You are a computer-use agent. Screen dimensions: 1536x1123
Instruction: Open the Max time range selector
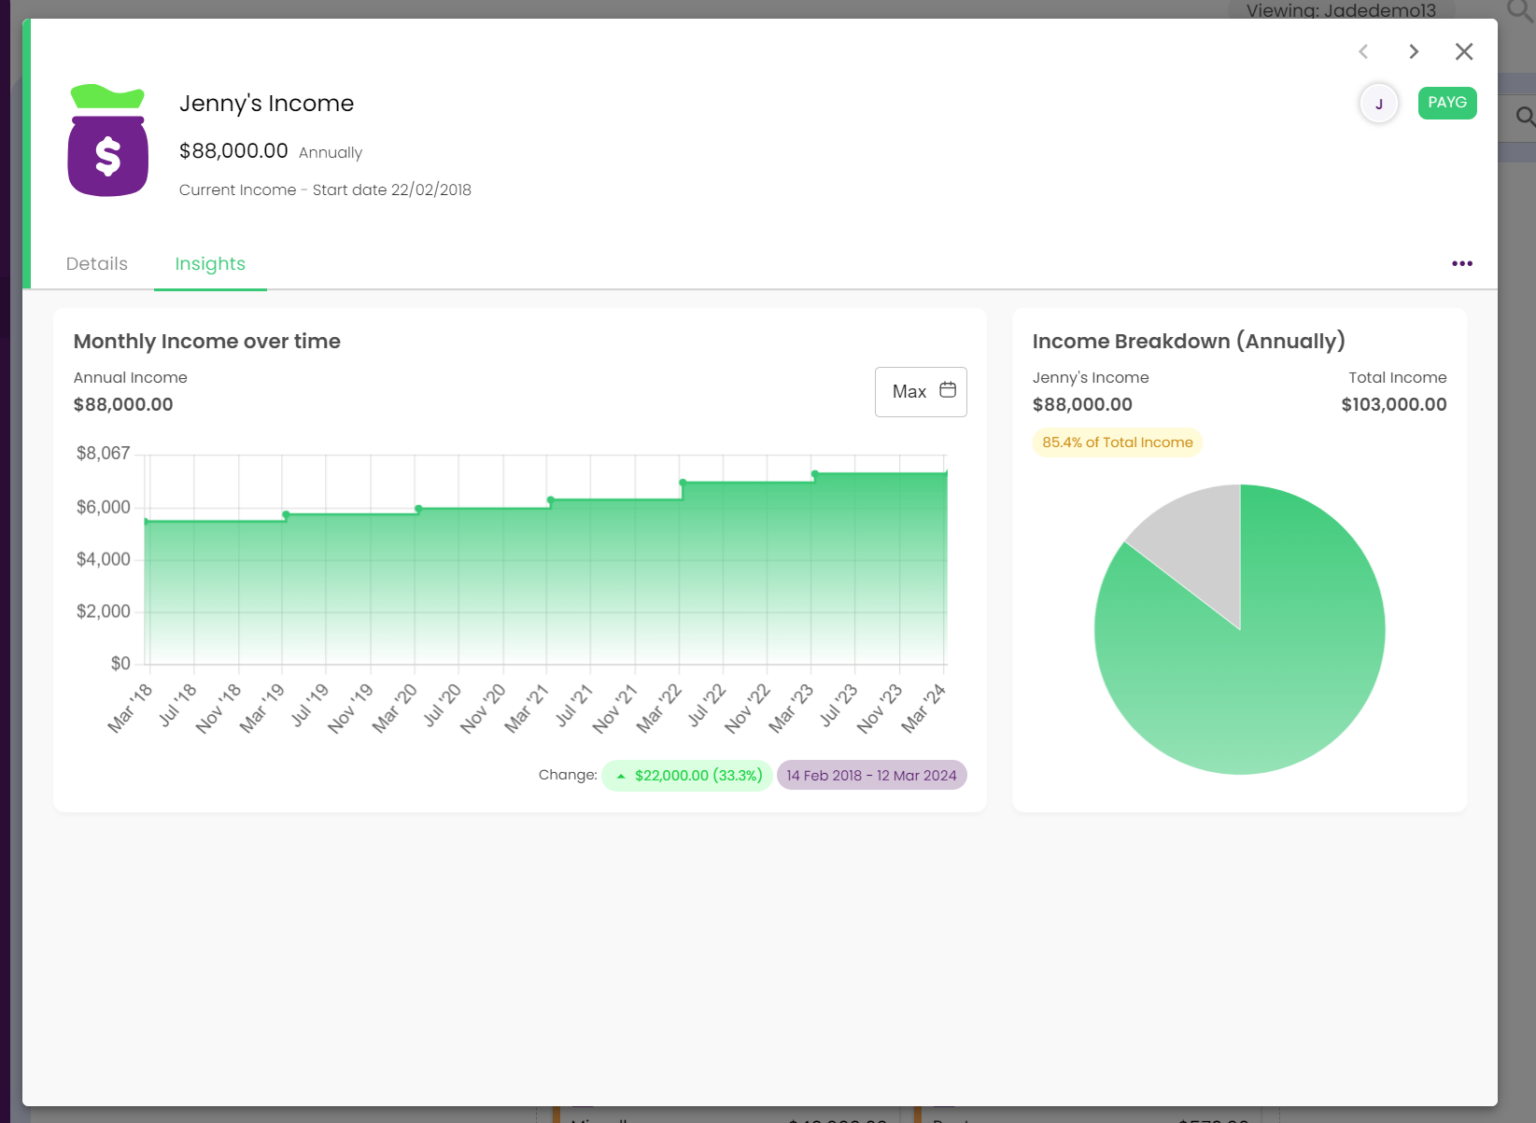point(910,391)
